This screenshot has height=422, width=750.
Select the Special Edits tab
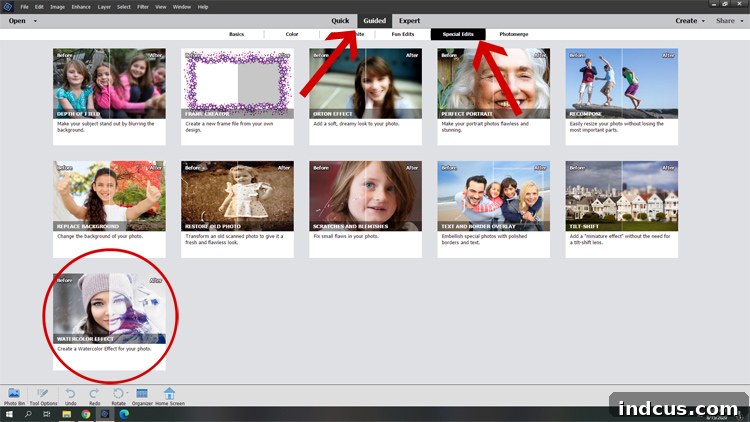pos(458,34)
